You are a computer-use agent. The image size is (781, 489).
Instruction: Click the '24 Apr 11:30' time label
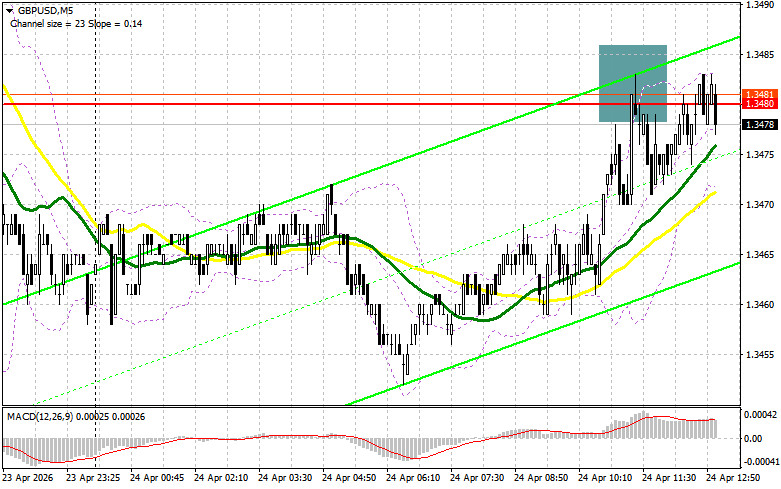(669, 478)
